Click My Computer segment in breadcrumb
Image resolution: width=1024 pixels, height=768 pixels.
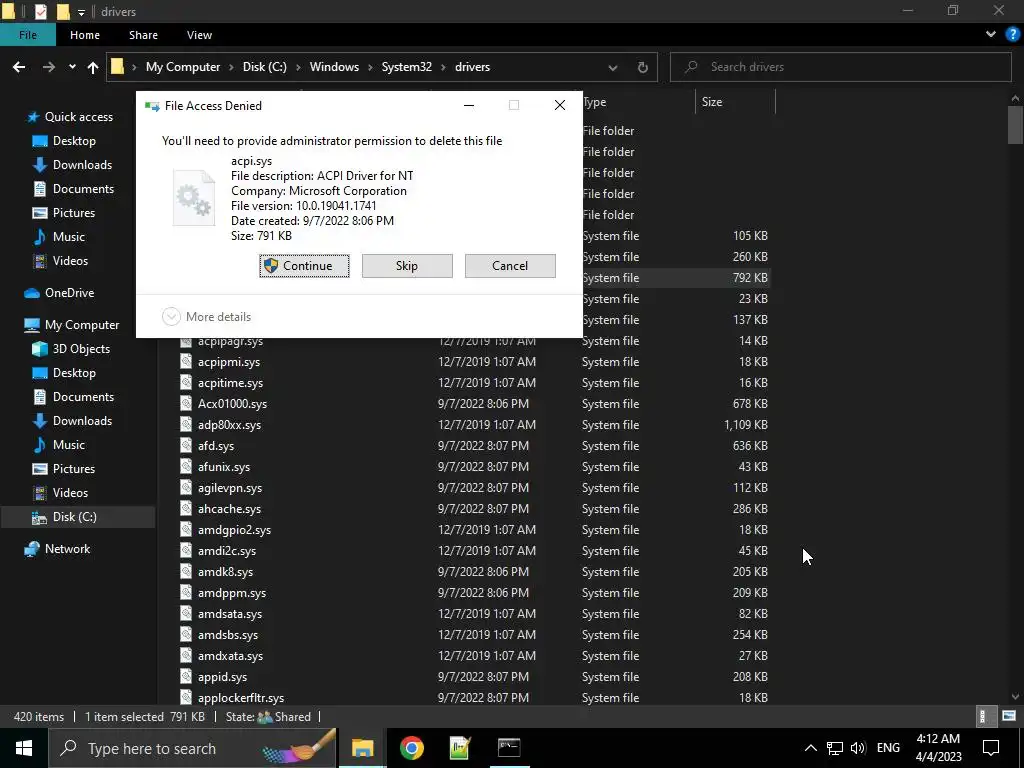click(183, 67)
